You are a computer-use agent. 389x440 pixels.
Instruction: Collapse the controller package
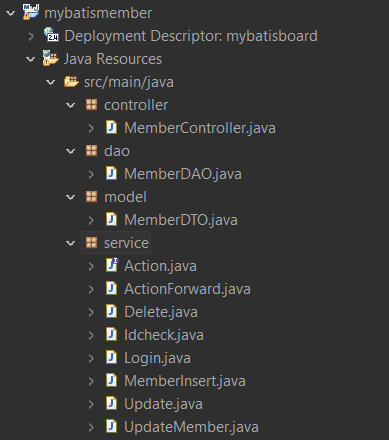point(71,105)
